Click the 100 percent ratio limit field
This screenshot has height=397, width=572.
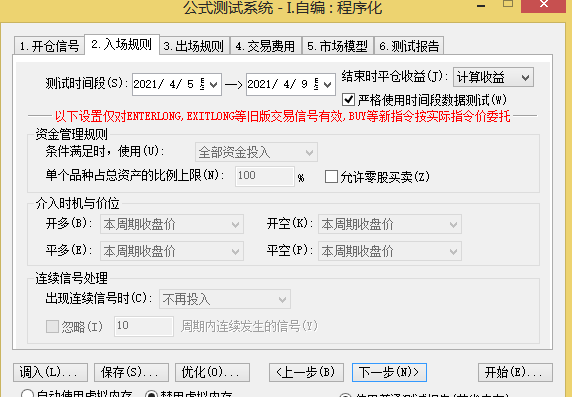click(265, 176)
